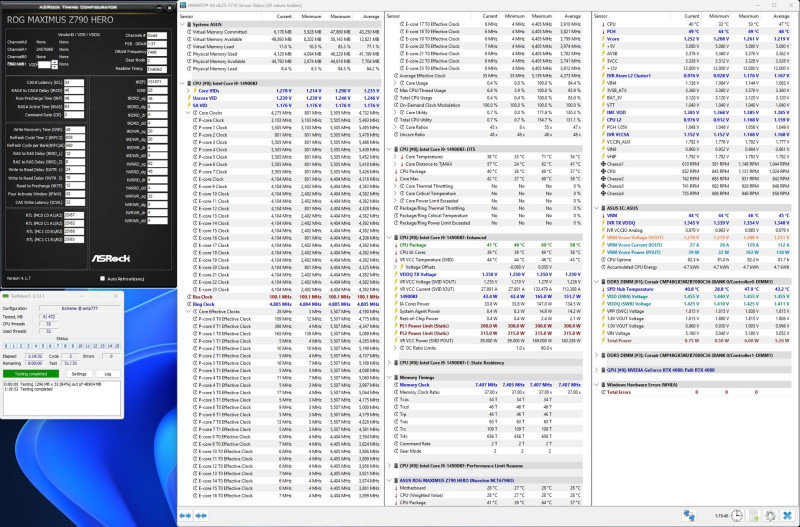Open HWiNFO sensor settings gear icon

point(770,515)
